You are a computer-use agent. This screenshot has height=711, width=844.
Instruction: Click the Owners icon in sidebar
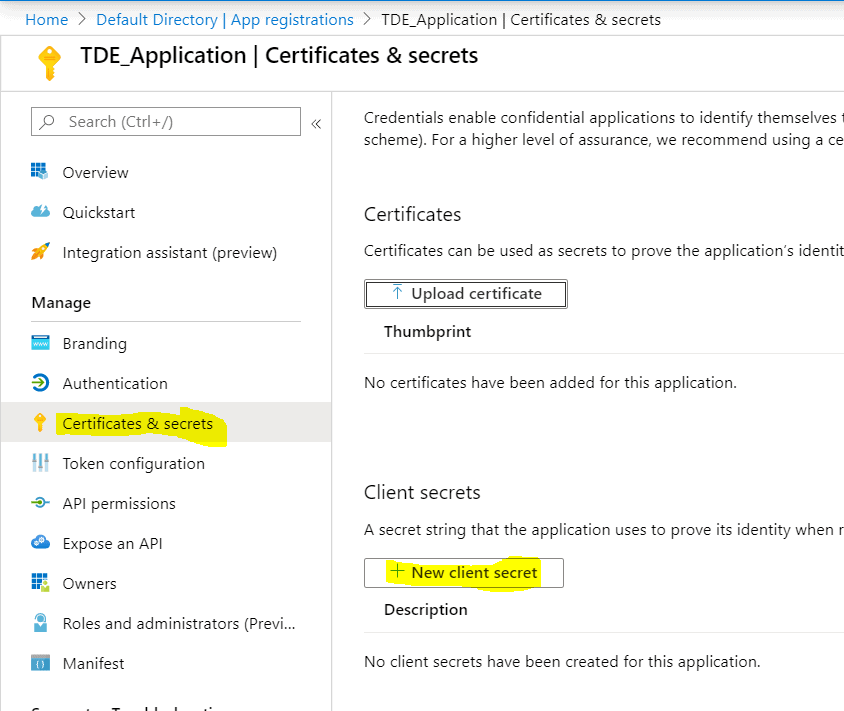click(x=40, y=583)
